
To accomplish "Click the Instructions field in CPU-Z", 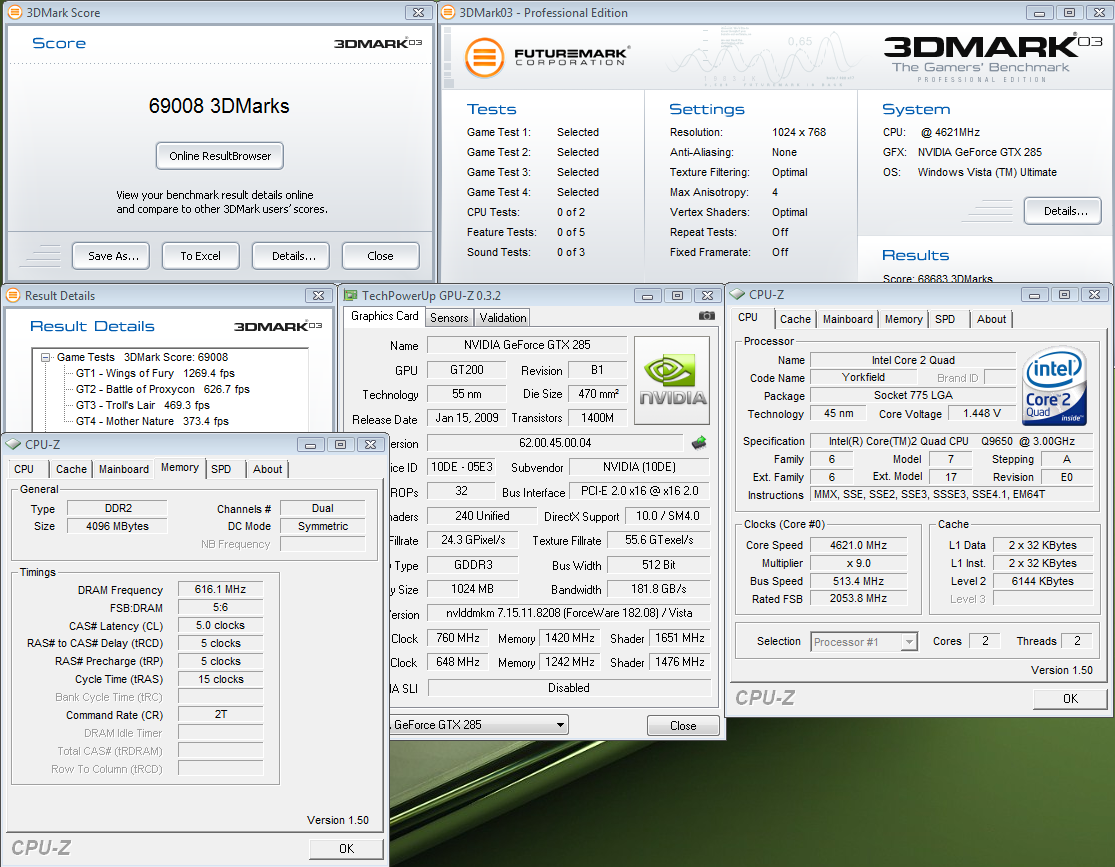I will pos(951,494).
